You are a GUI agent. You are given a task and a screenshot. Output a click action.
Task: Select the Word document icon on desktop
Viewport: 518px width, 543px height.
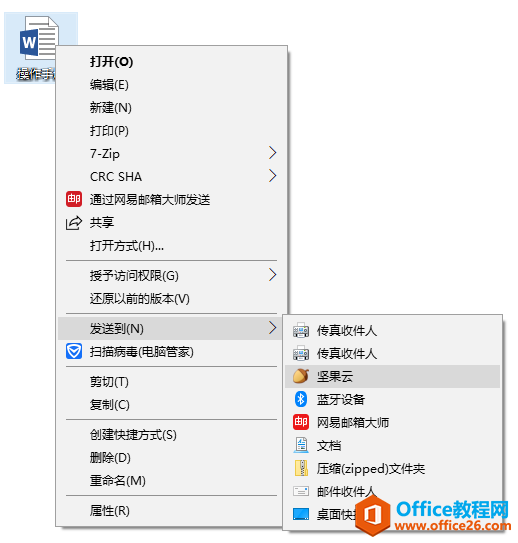click(x=39, y=37)
